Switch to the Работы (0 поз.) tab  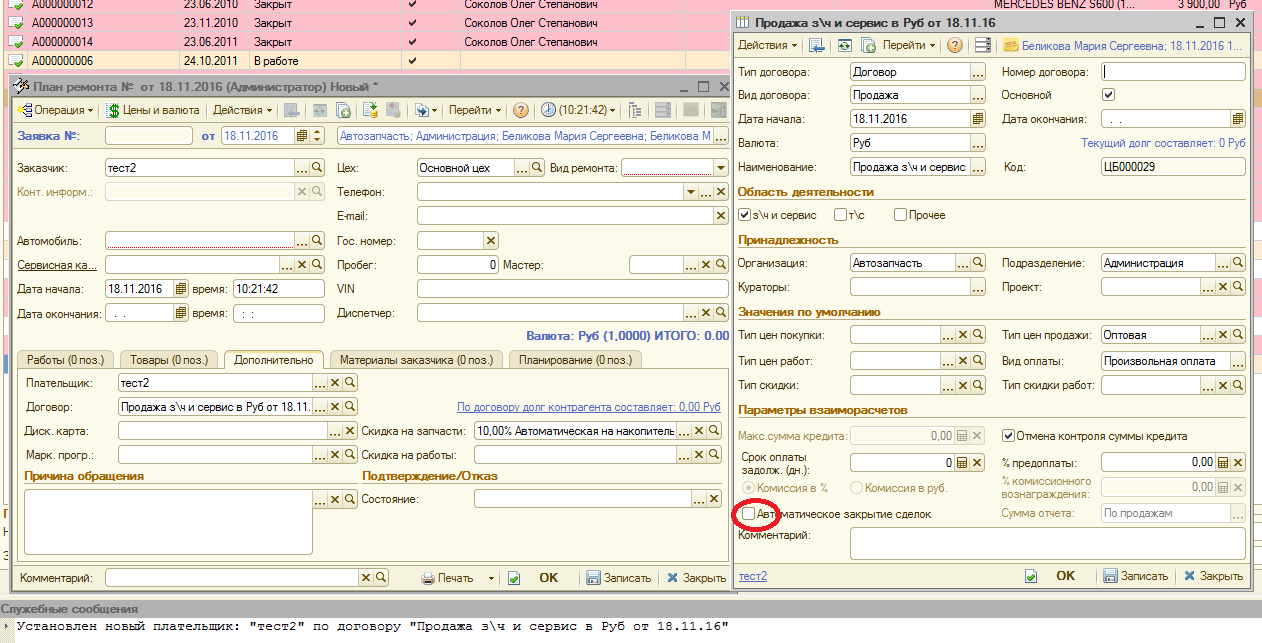(x=65, y=360)
